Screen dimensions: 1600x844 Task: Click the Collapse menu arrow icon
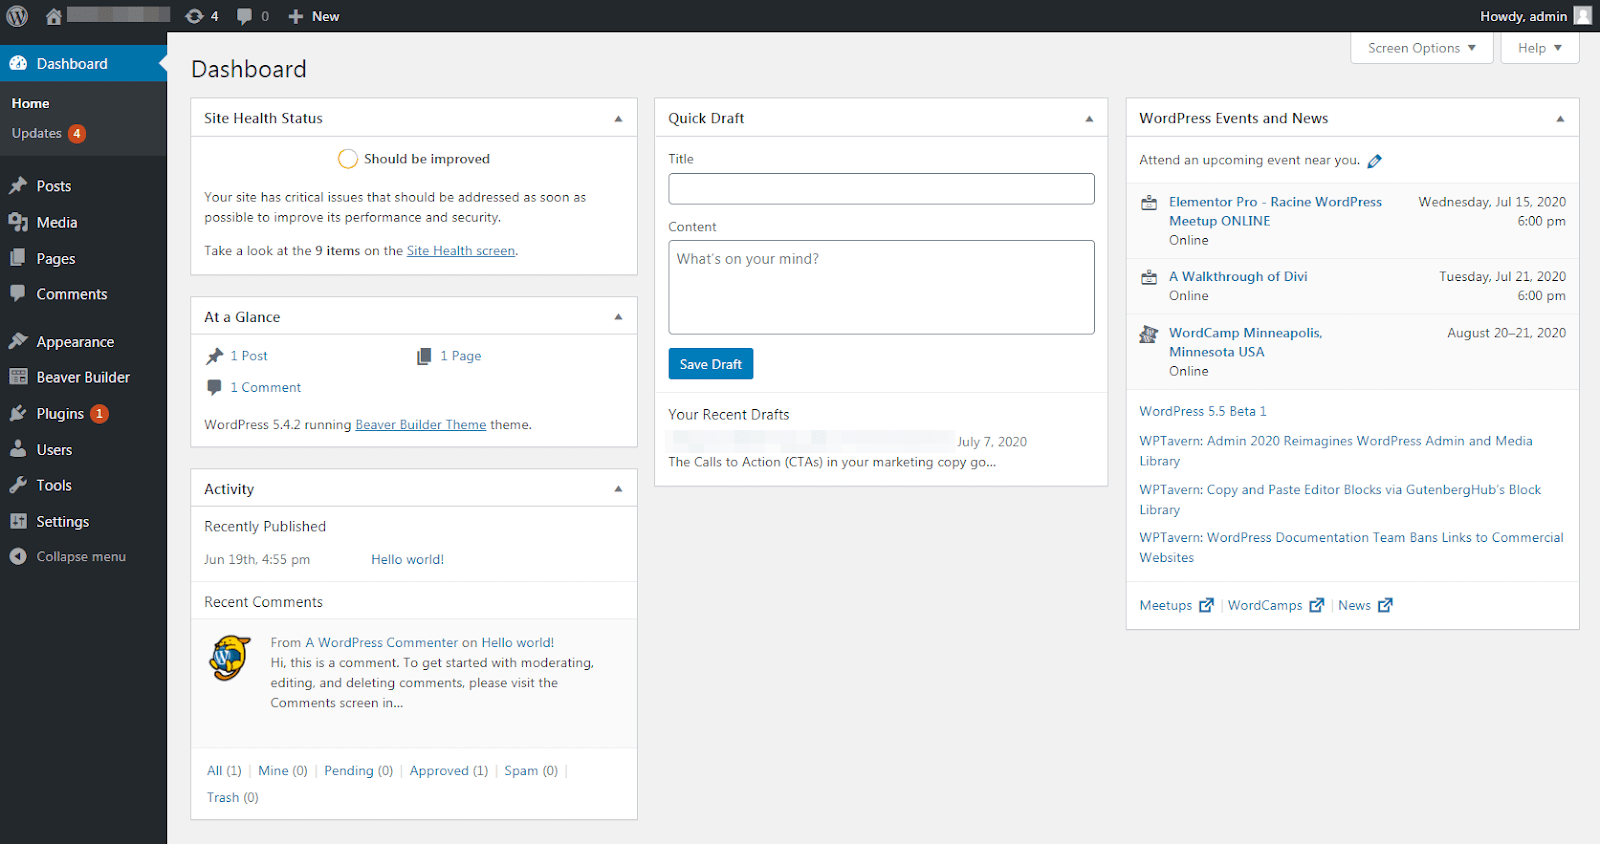pos(18,557)
